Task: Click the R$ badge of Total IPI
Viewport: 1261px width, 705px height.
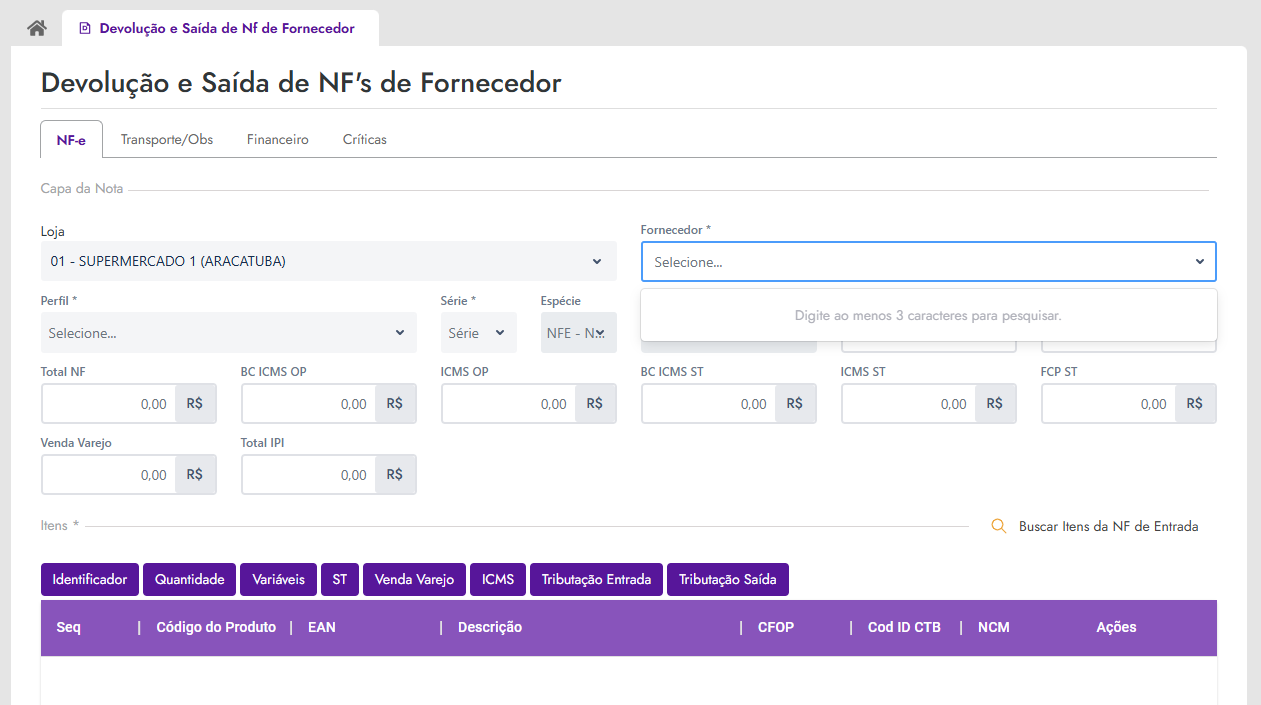Action: (x=395, y=475)
